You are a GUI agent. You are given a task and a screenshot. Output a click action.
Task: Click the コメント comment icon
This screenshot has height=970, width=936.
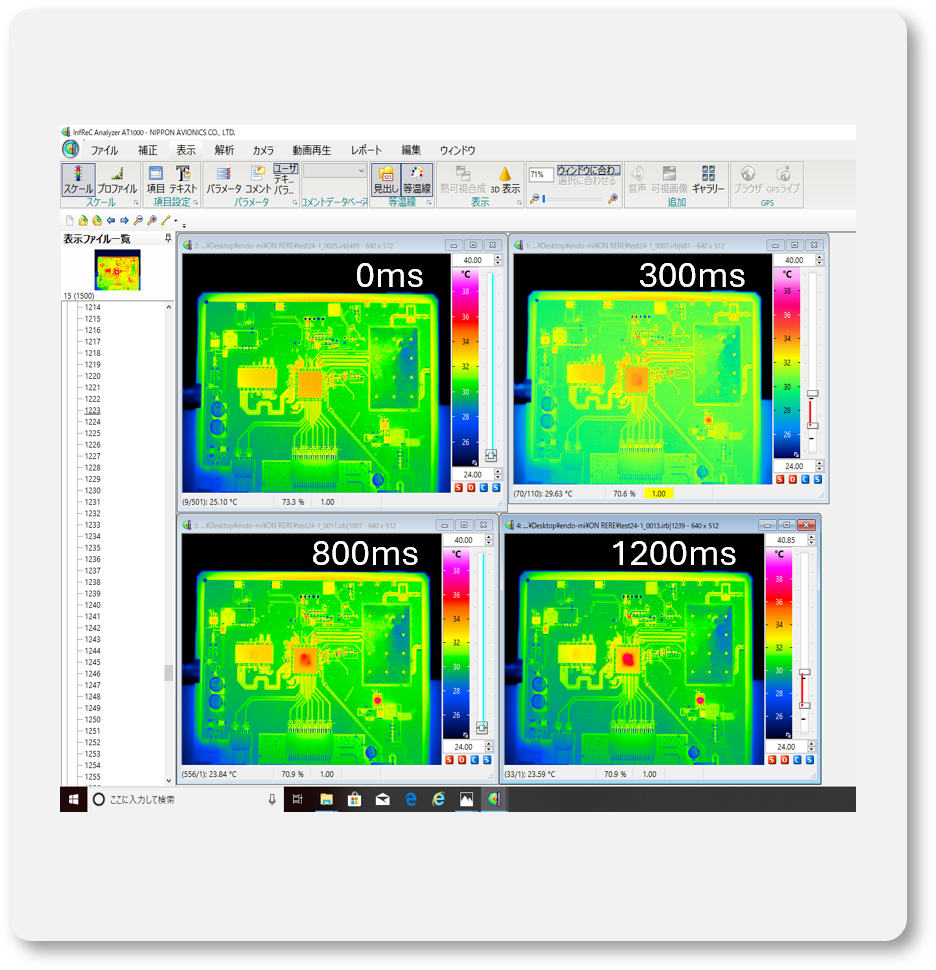pos(258,180)
